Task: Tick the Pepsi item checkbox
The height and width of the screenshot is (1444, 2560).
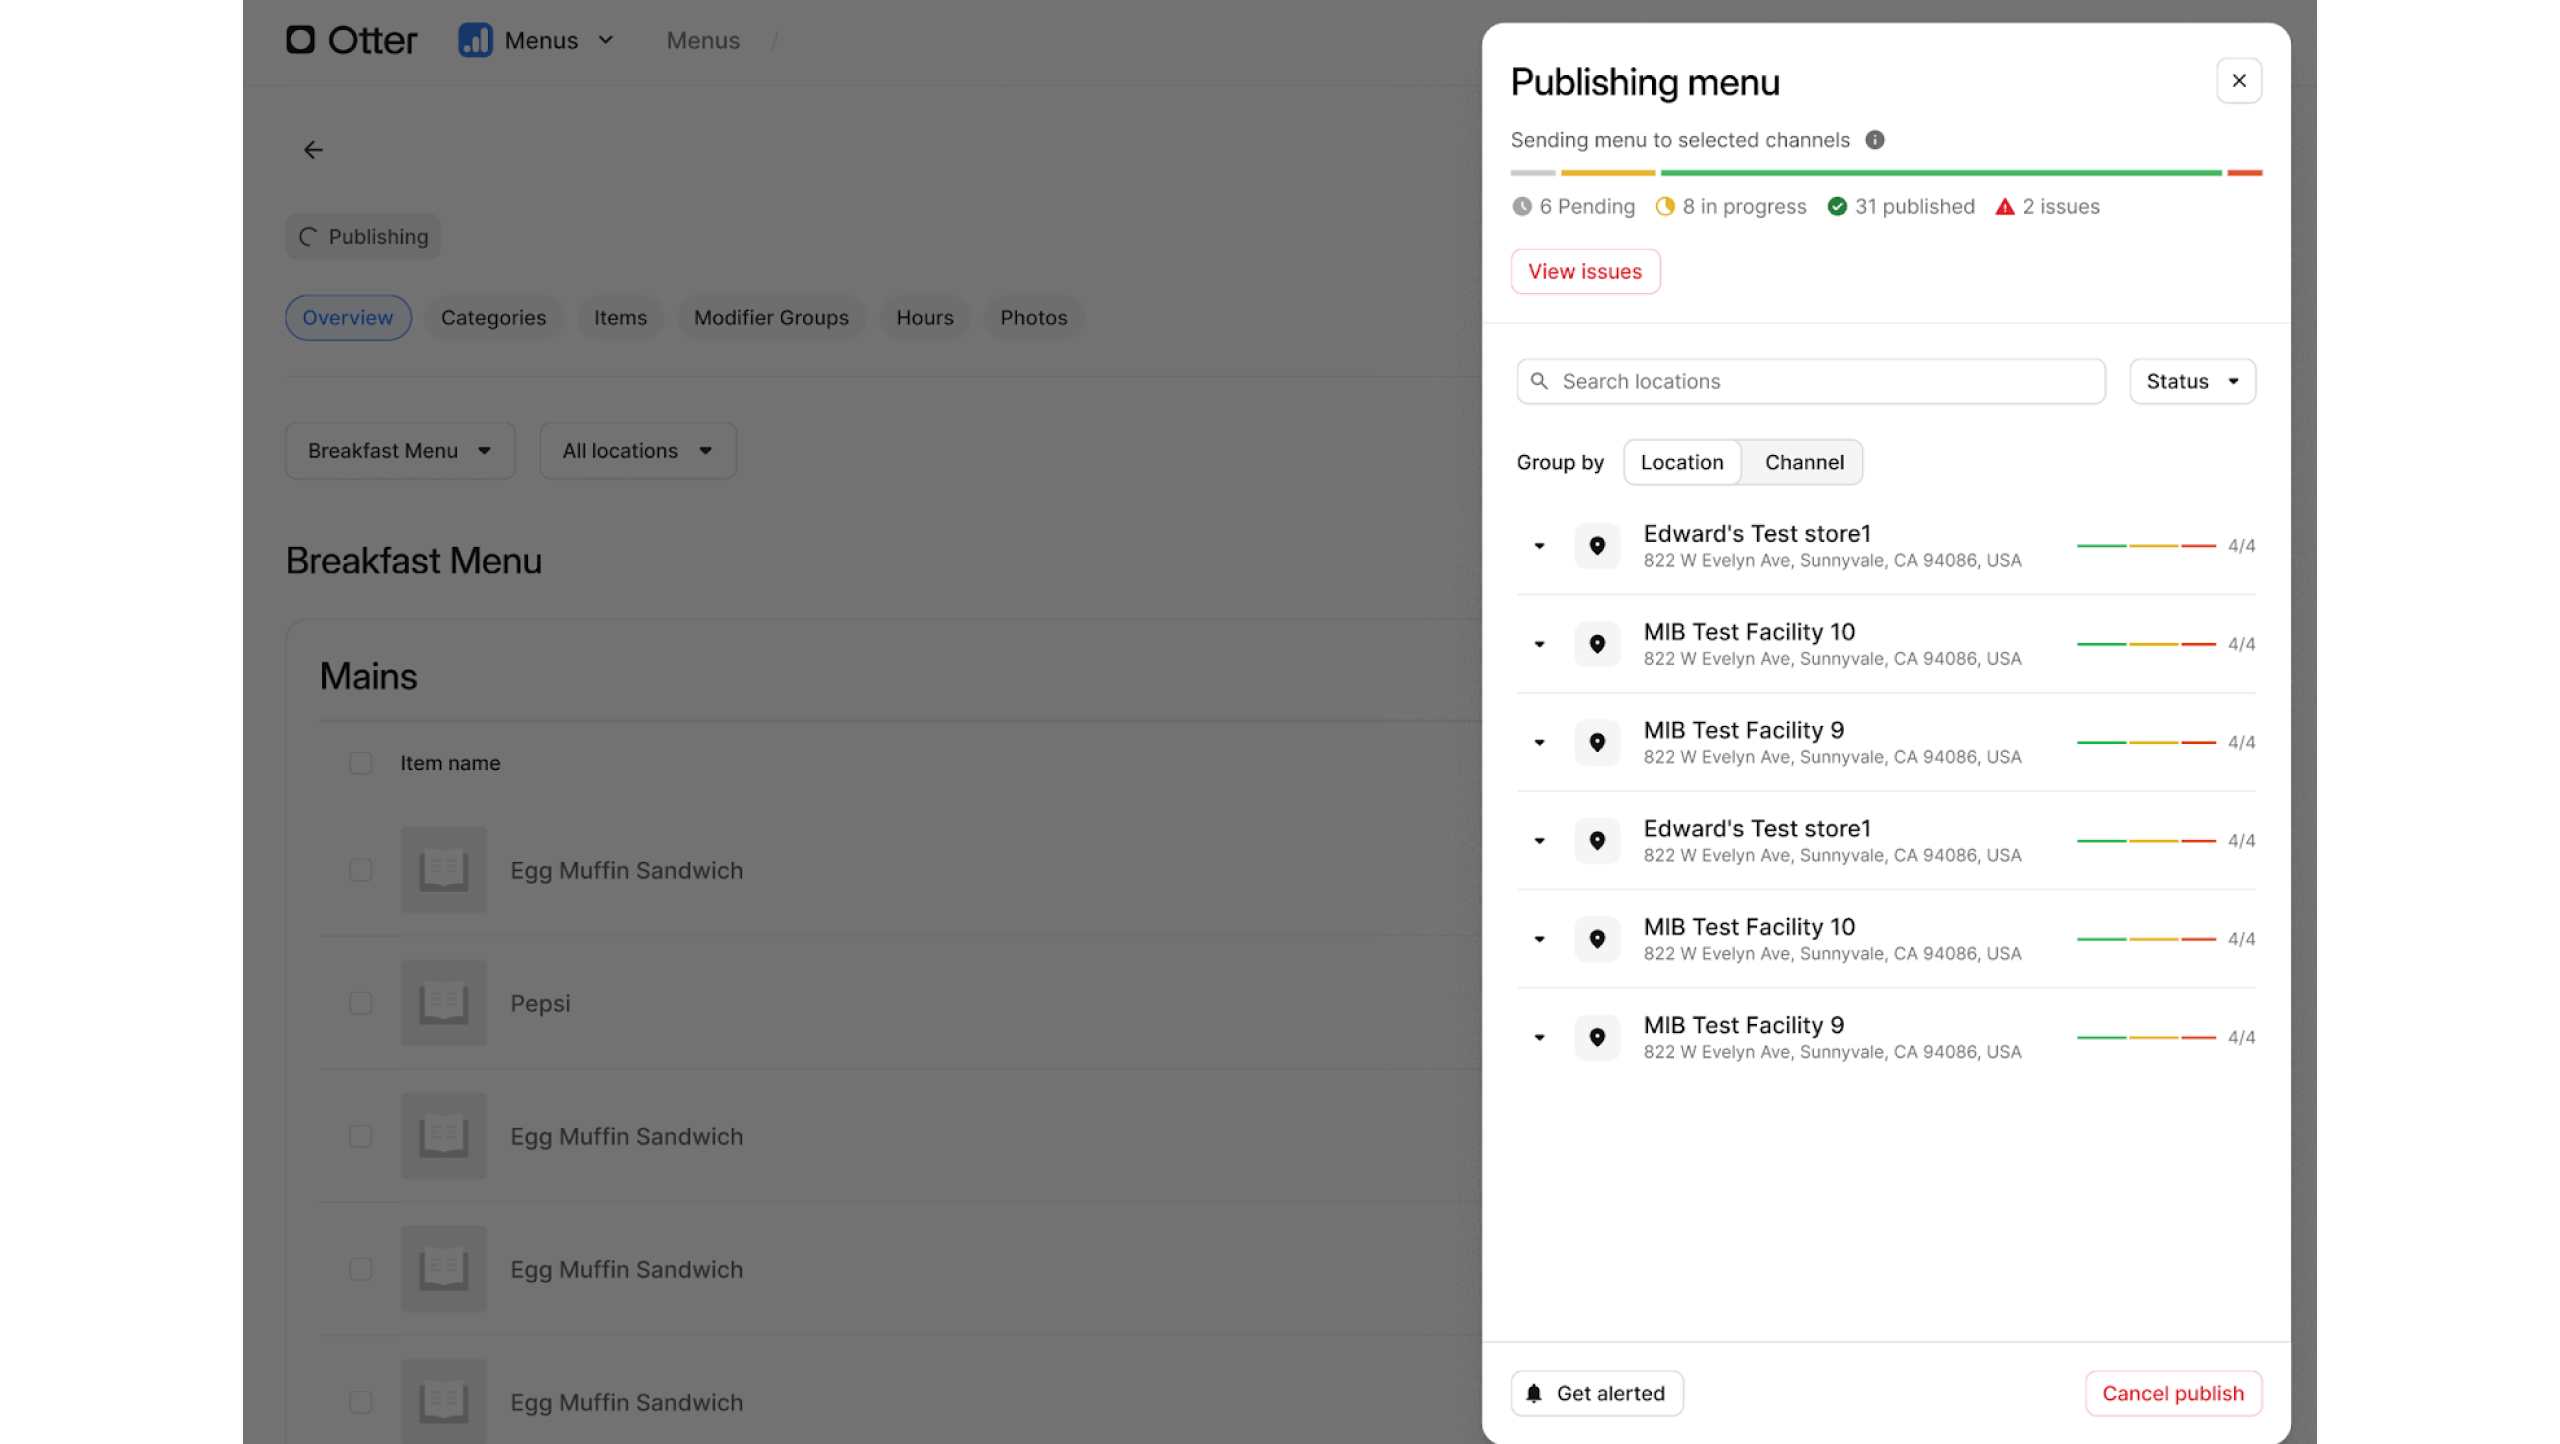Action: coord(361,1003)
